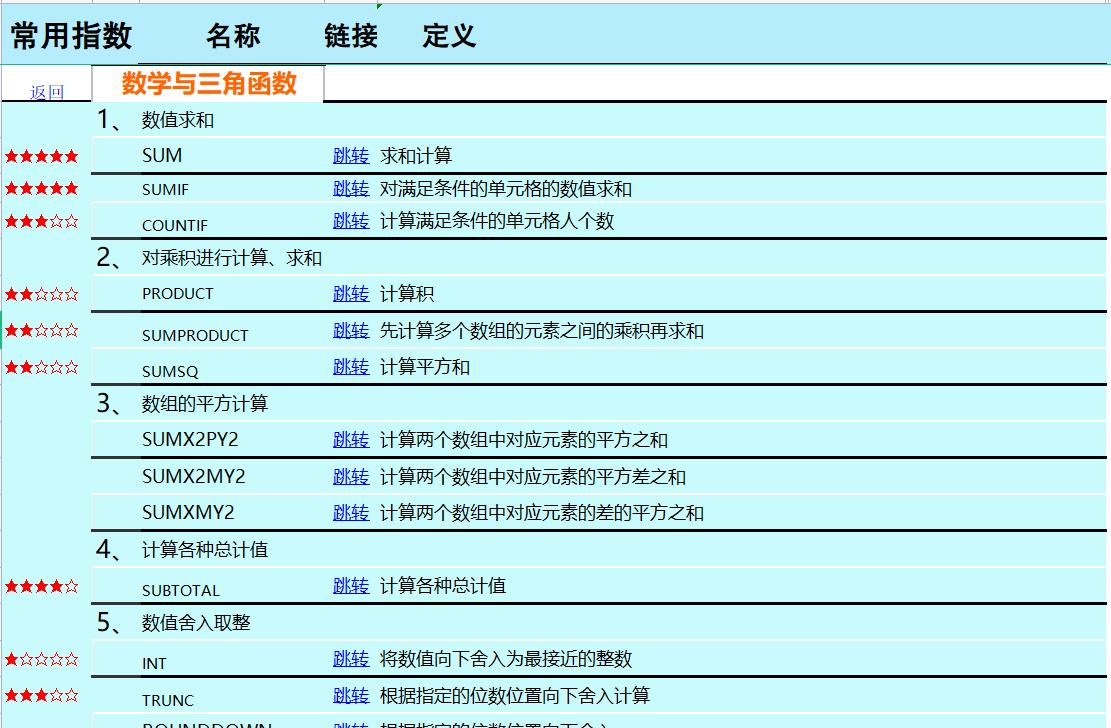The image size is (1111, 728).
Task: Follow the 跳转 link for SUMSQ
Action: (x=351, y=367)
